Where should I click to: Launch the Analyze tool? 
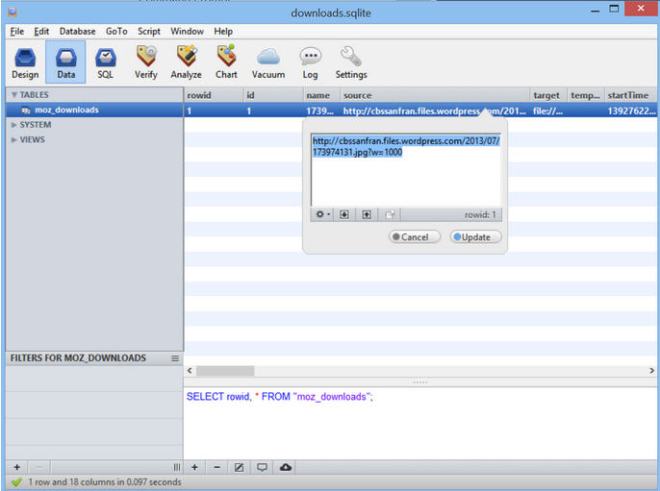[186, 63]
